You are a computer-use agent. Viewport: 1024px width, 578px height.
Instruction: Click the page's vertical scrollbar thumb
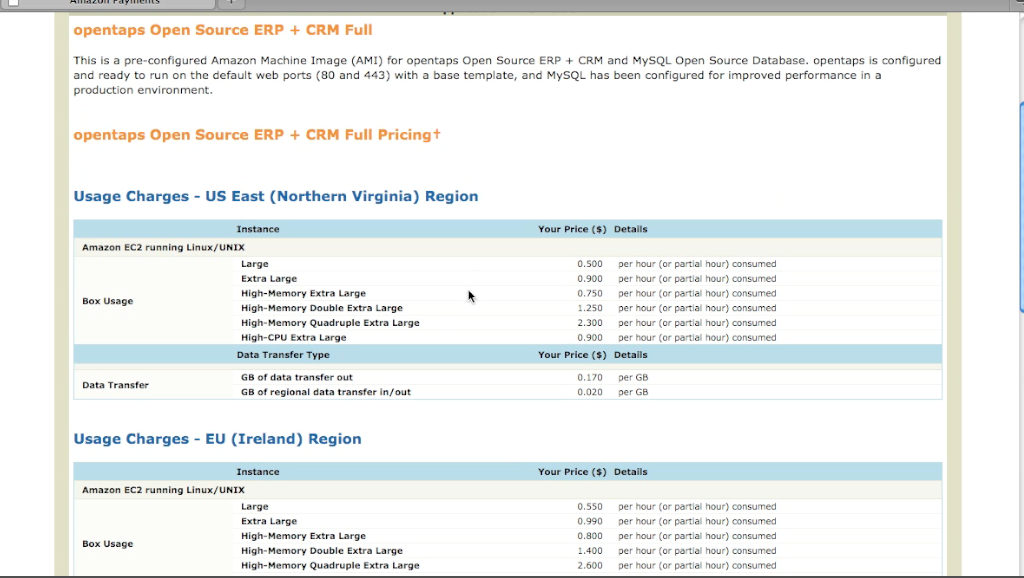click(x=1021, y=208)
